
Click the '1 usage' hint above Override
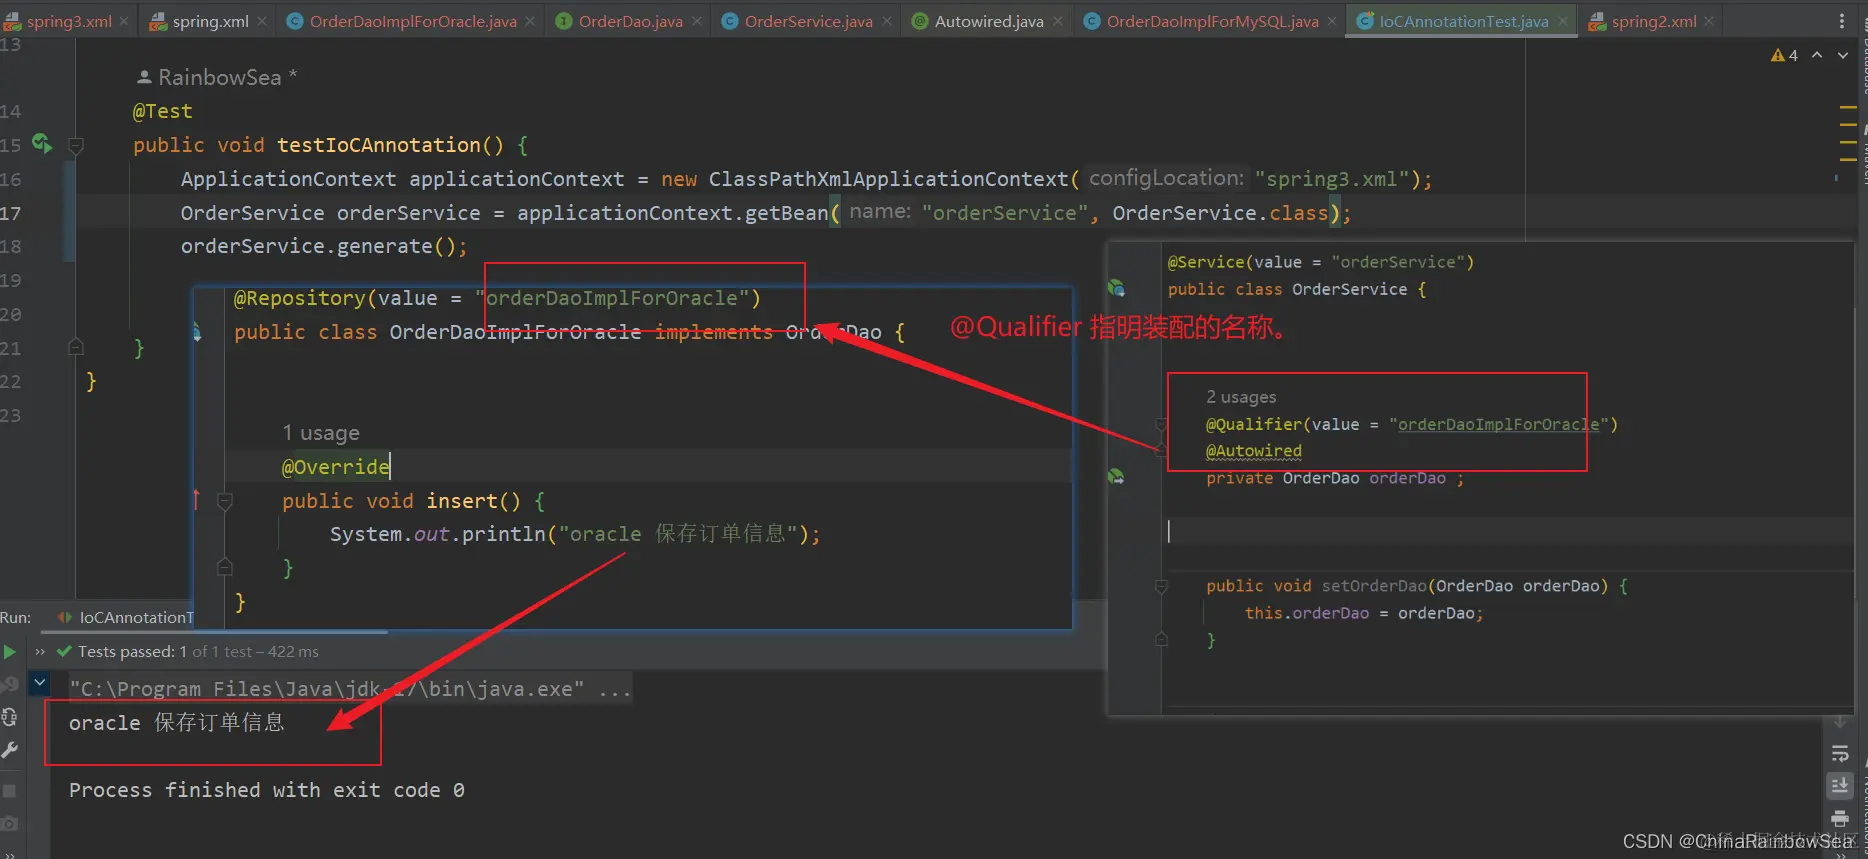(x=320, y=433)
